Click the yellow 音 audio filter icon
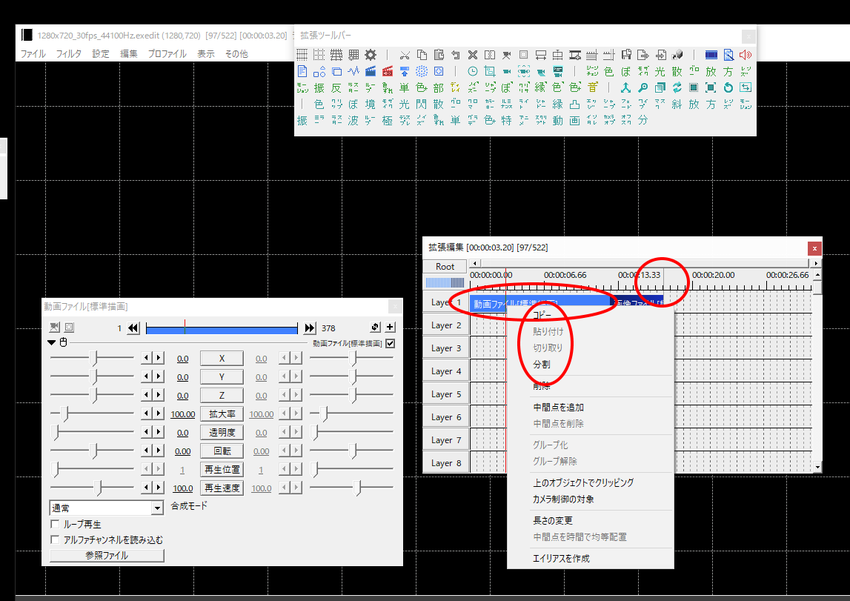Screen dimensions: 850x601 (x=593, y=87)
